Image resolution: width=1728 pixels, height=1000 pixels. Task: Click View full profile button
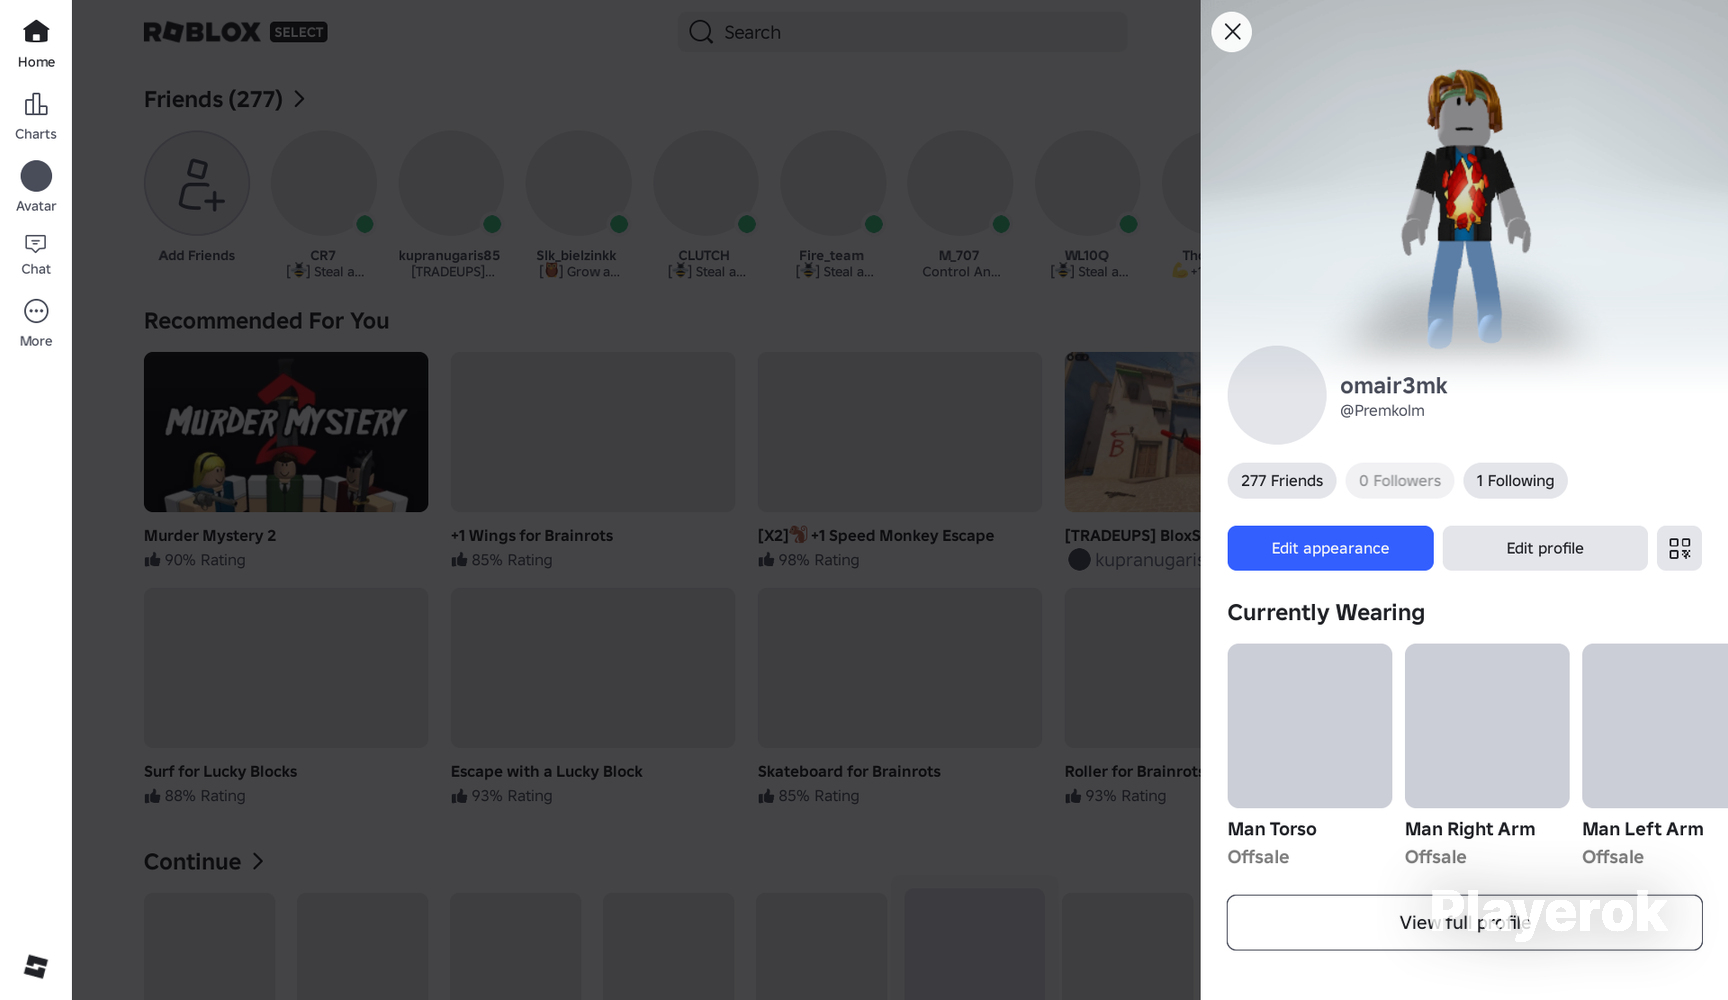(x=1464, y=922)
